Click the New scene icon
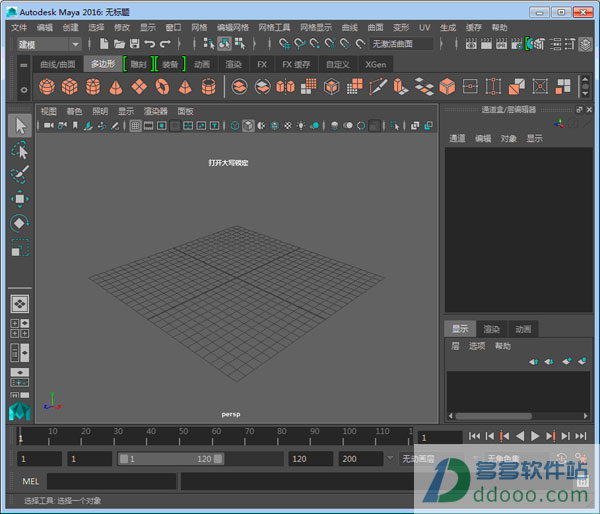Screen dimensions: 600x514 click(x=104, y=44)
